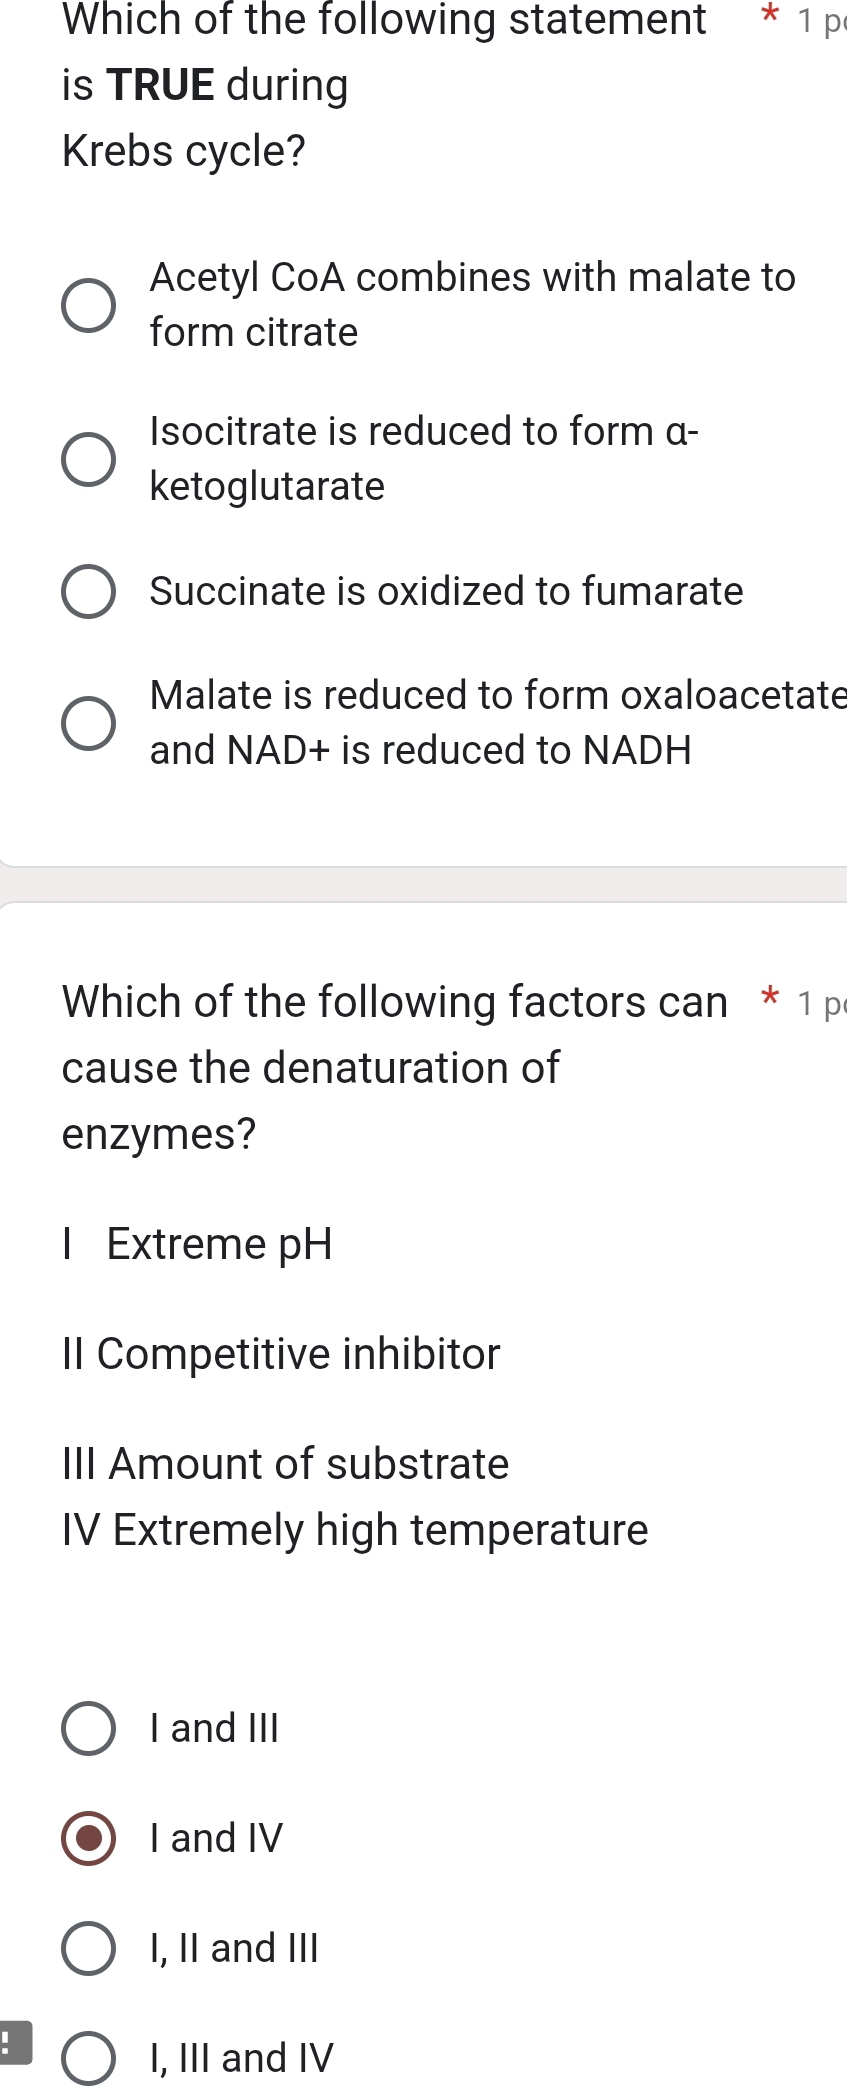Click the "I and IV" option label text
This screenshot has width=847, height=2093.
pyautogui.click(x=215, y=1837)
